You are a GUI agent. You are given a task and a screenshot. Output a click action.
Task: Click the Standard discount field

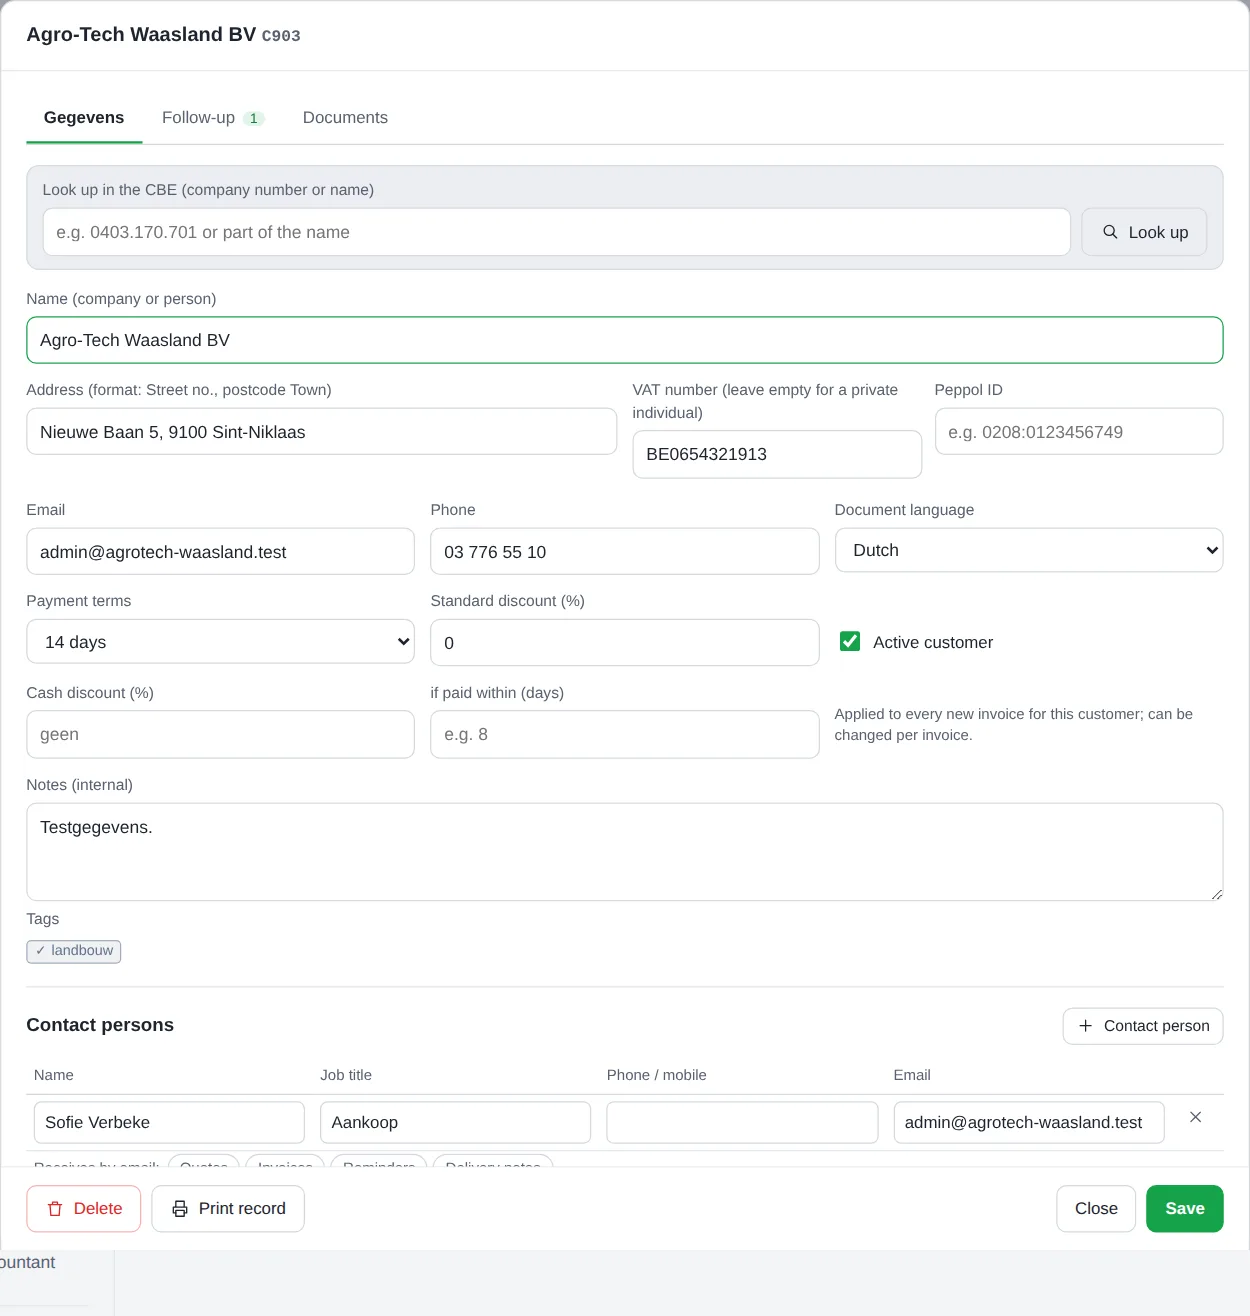pyautogui.click(x=625, y=643)
